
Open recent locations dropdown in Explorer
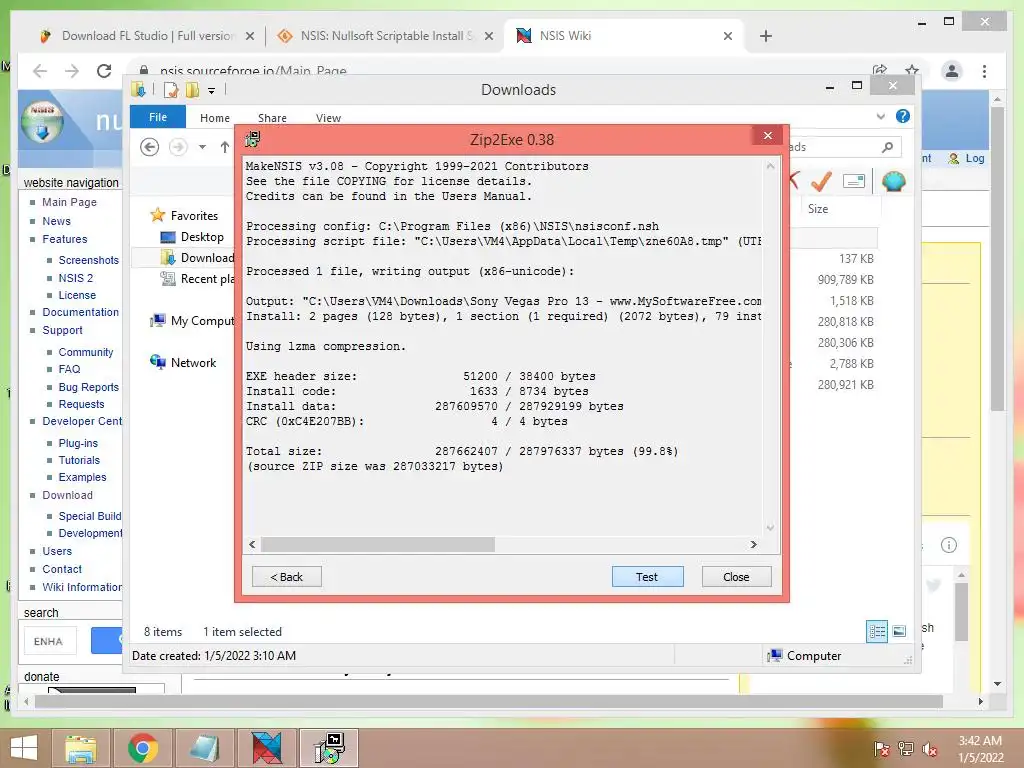point(202,147)
